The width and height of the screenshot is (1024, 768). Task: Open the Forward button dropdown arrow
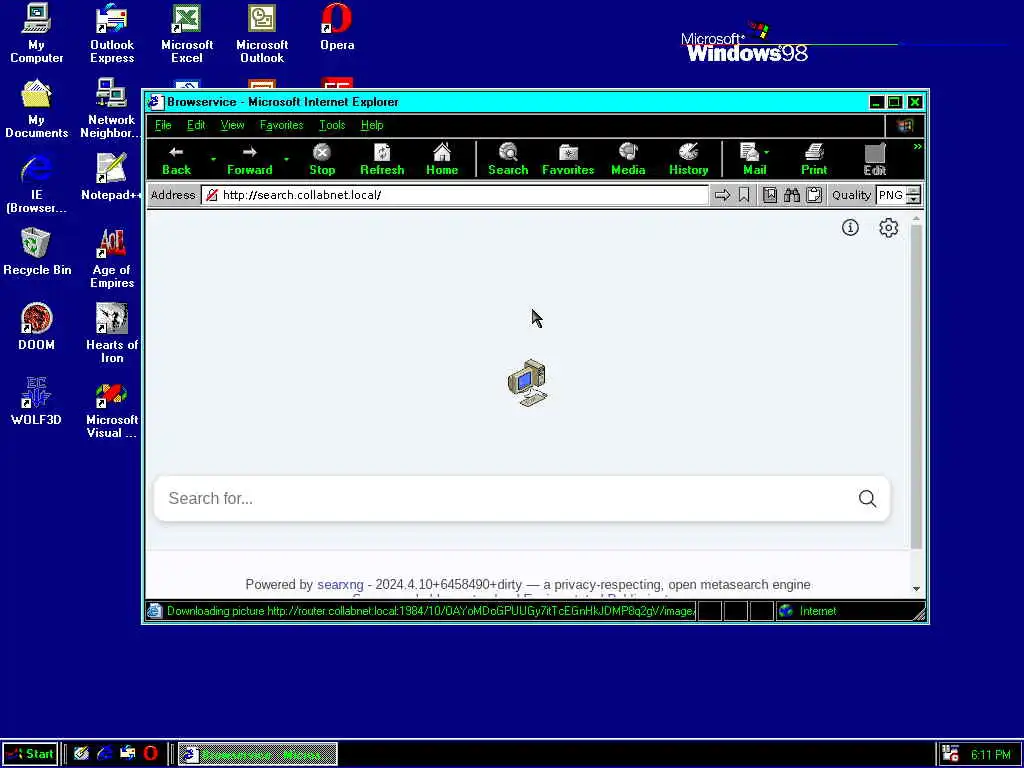[x=285, y=160]
